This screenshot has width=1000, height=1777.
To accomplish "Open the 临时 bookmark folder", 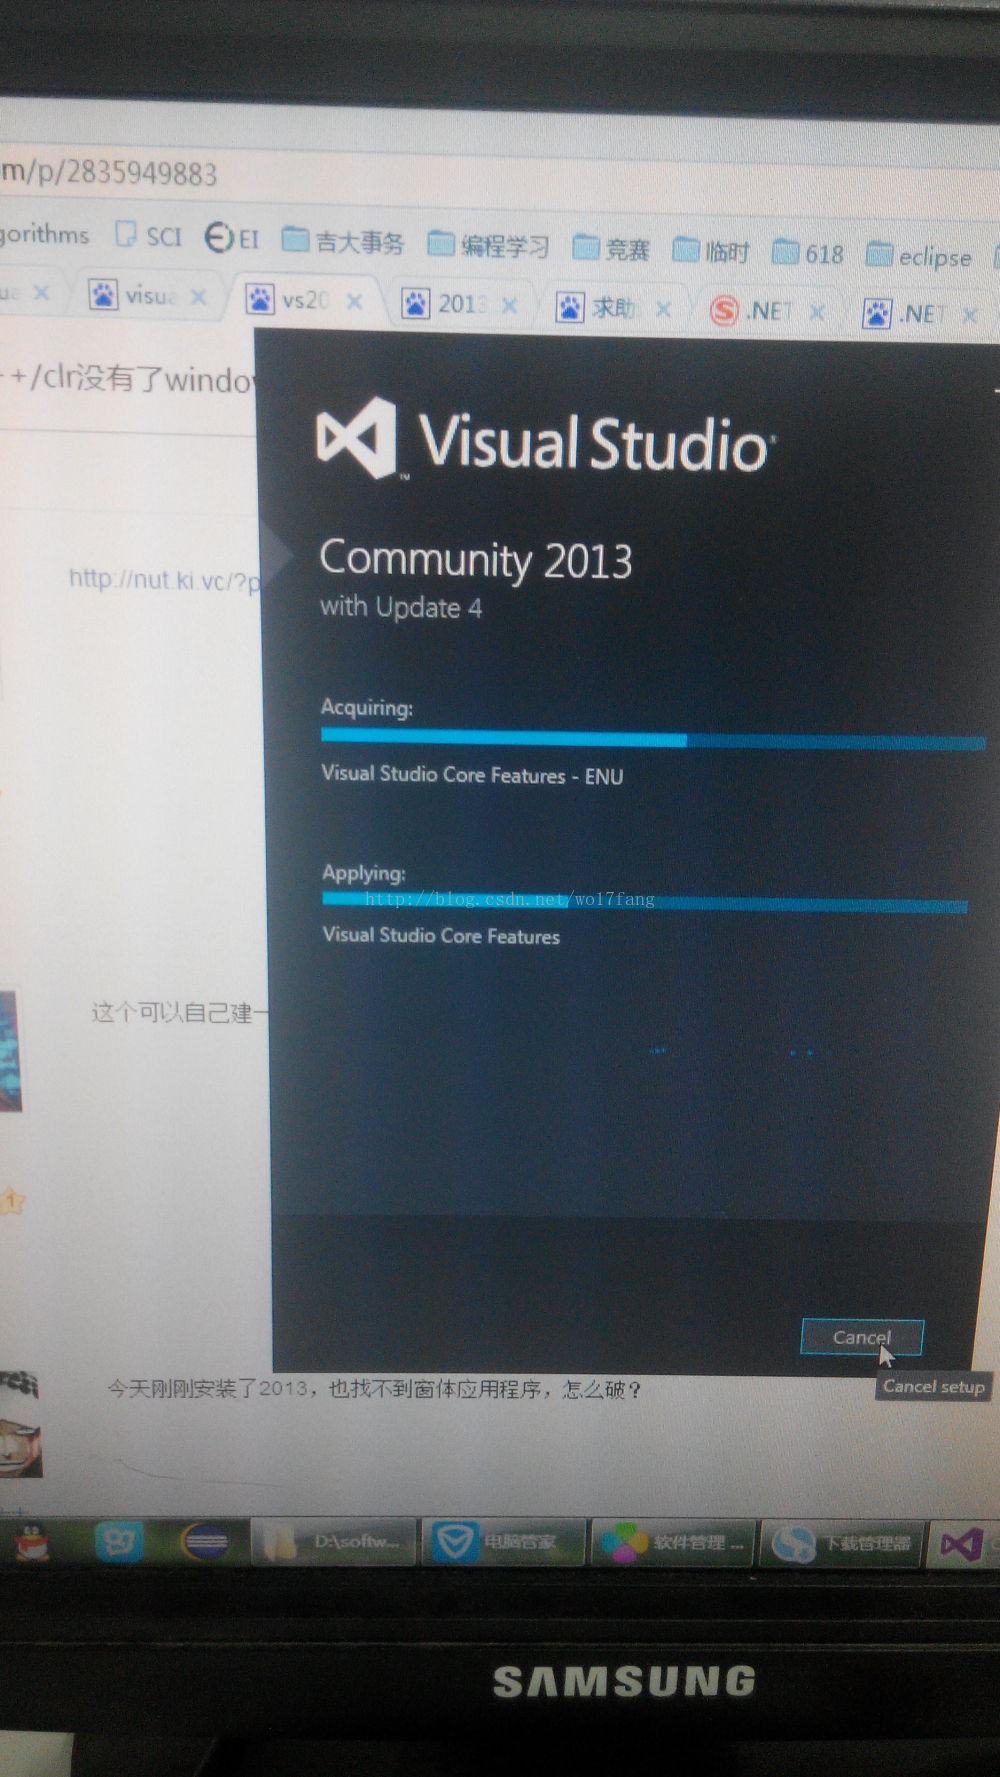I will (x=711, y=250).
